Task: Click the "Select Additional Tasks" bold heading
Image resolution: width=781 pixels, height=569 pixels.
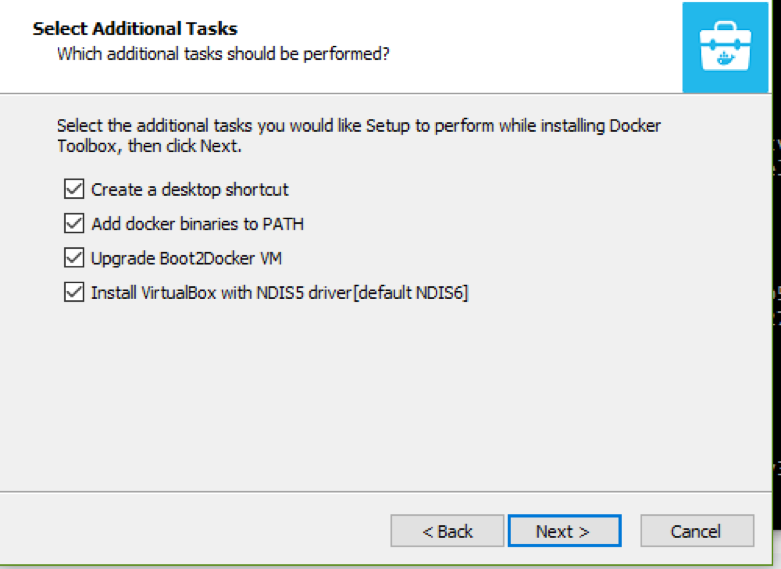Action: pos(135,28)
